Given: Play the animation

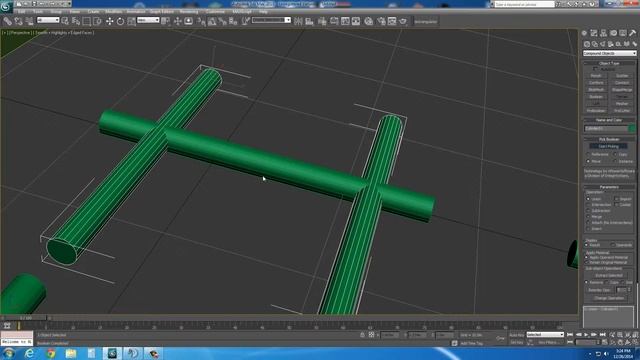Looking at the screenshot, I should 586,335.
